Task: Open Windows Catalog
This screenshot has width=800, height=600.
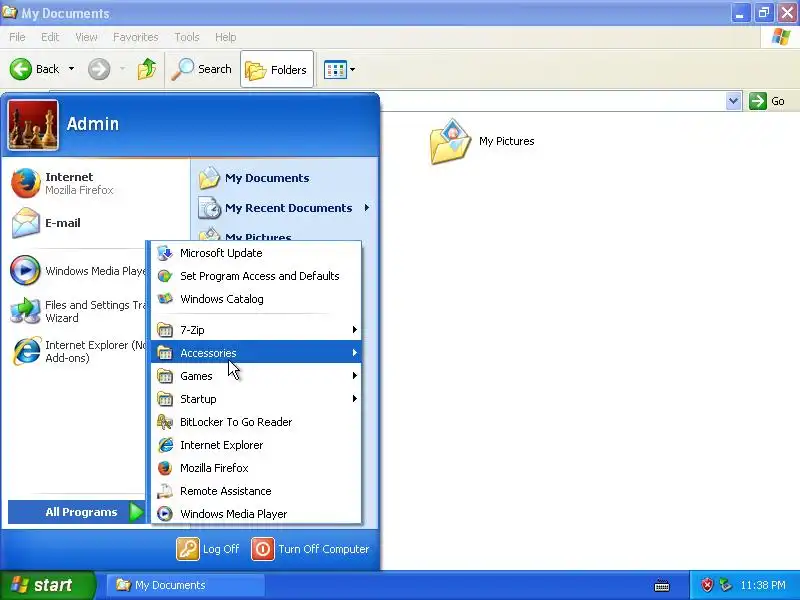Action: pos(256,299)
